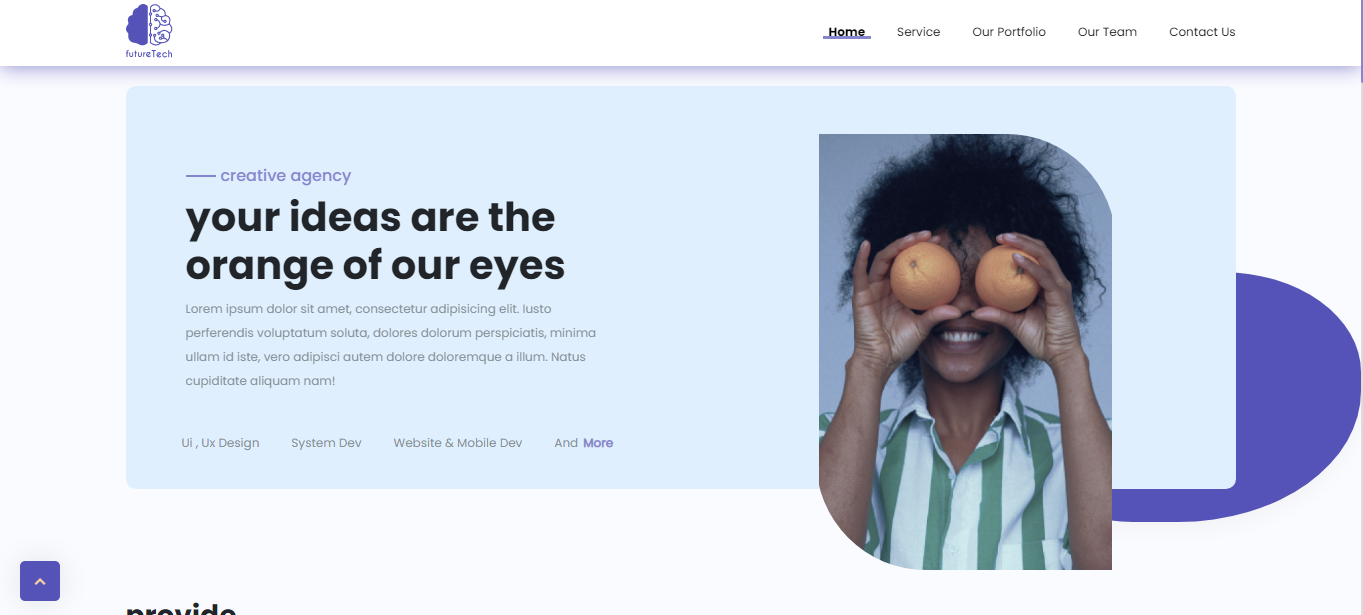Navigate to Our Team section
Viewport: 1363px width, 615px height.
[x=1107, y=32]
